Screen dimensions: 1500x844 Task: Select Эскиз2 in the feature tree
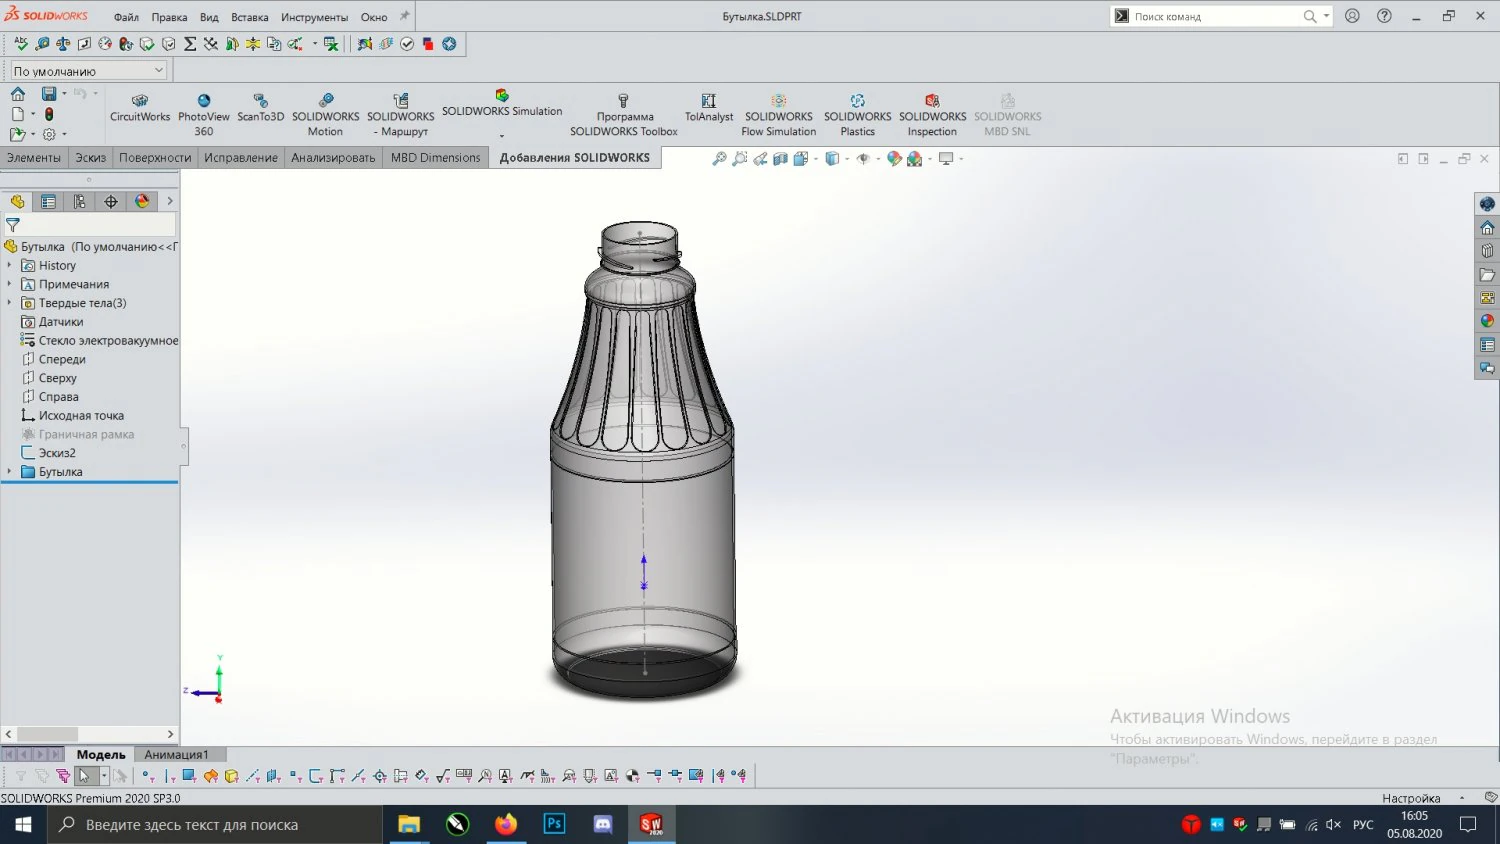[x=48, y=453]
